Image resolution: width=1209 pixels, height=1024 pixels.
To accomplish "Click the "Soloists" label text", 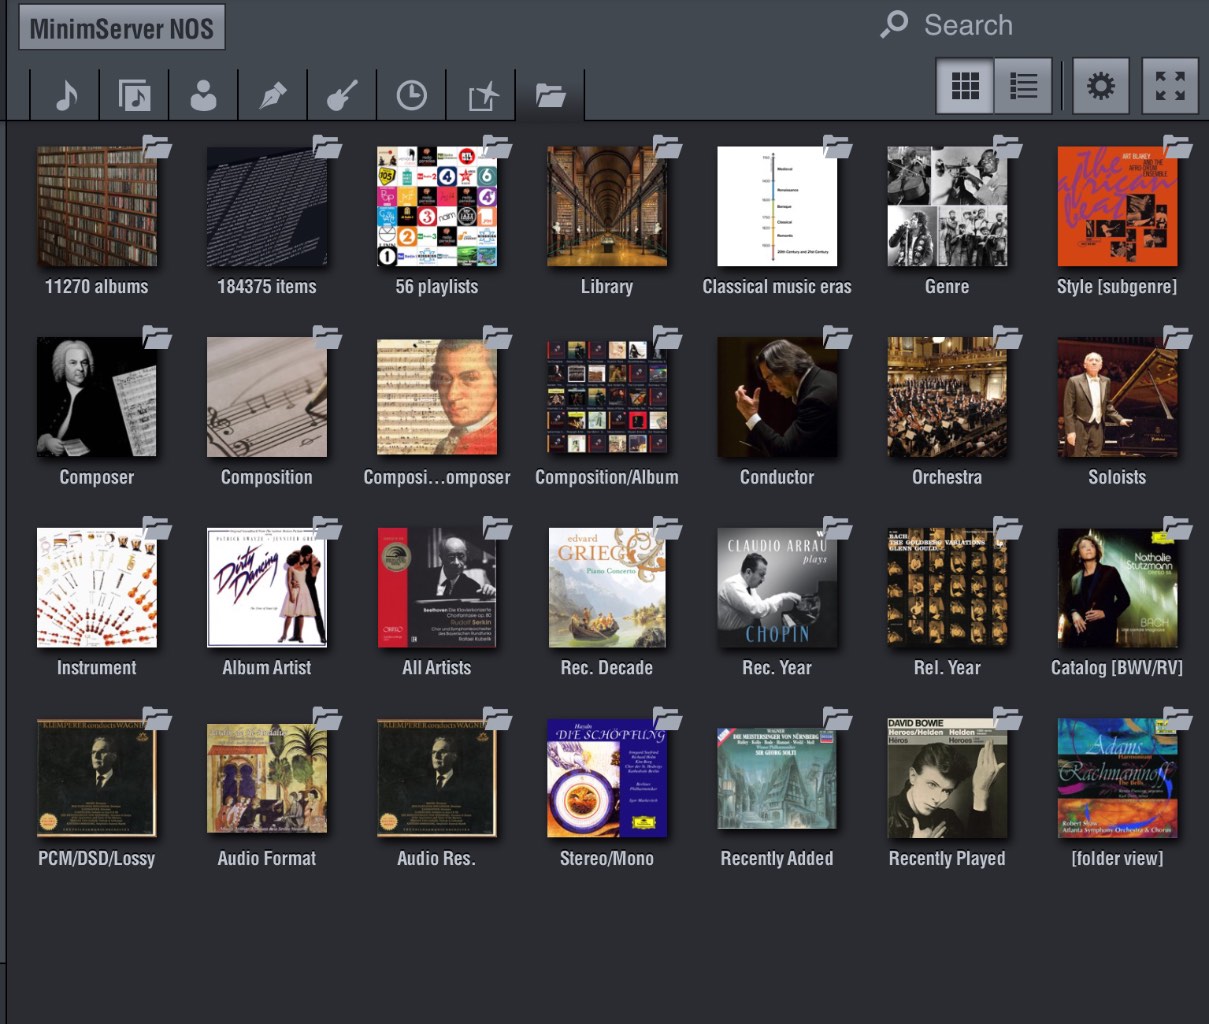I will 1117,477.
